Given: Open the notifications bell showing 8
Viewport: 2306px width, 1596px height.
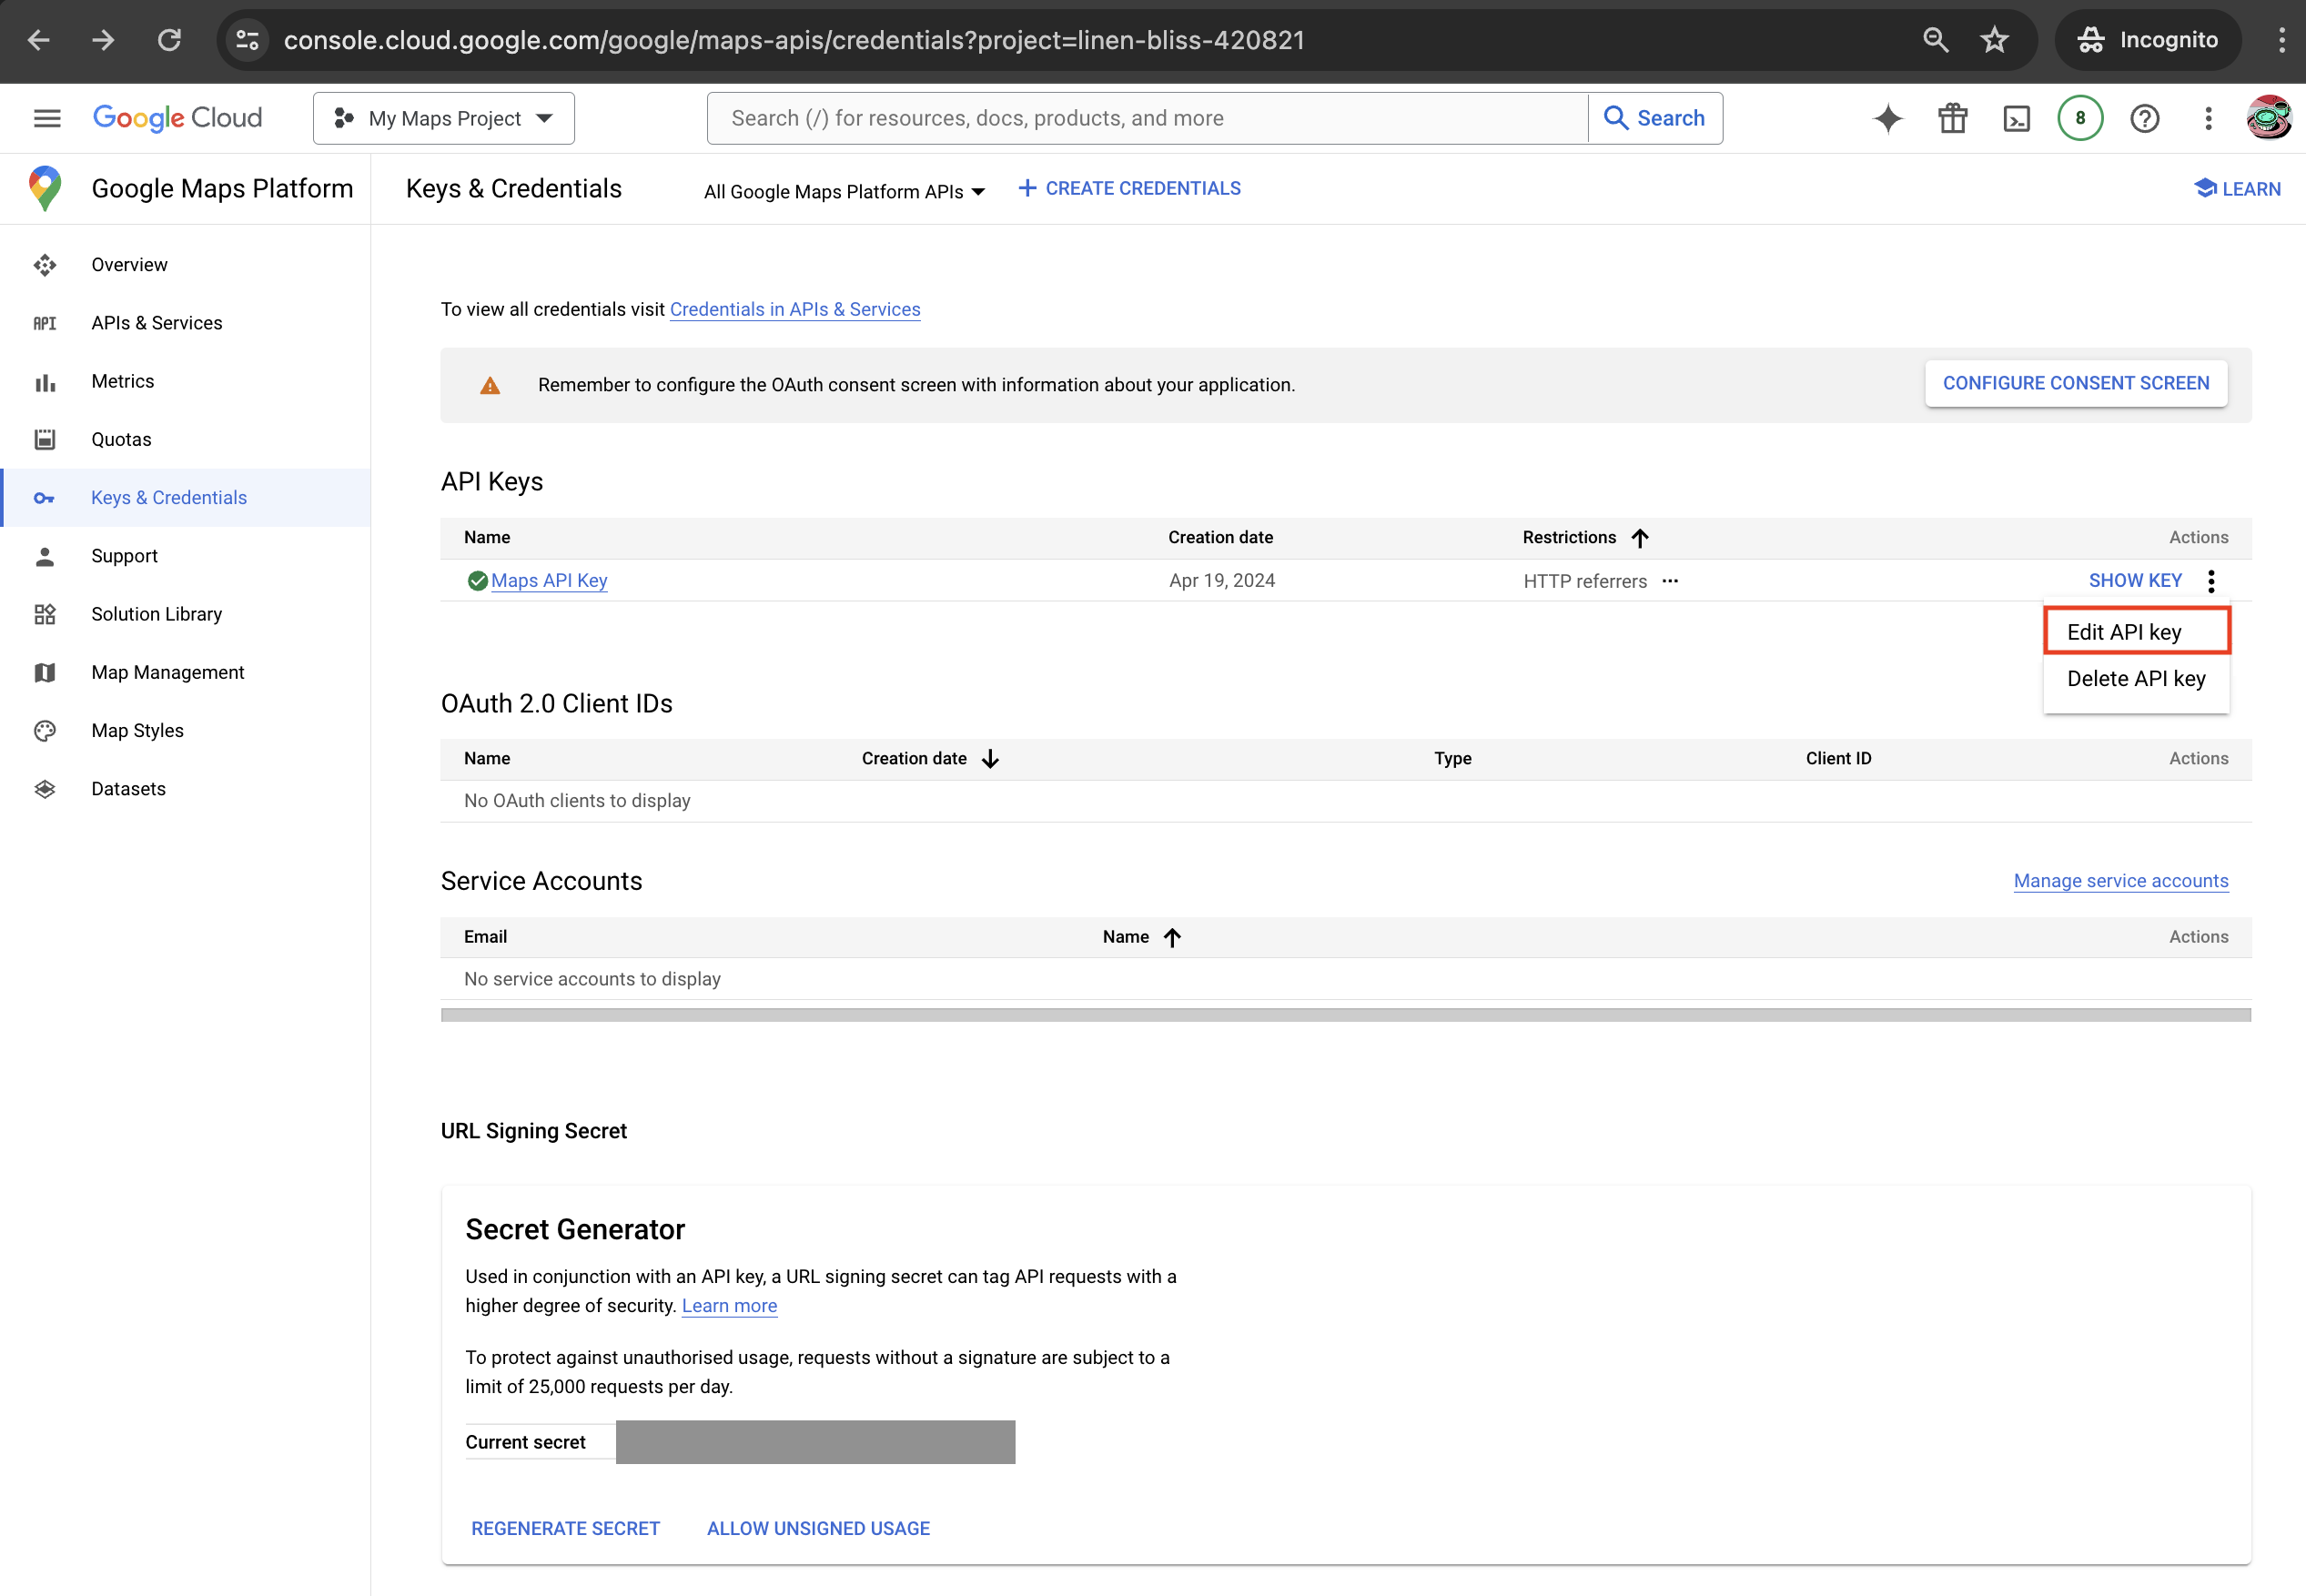Looking at the screenshot, I should click(2080, 118).
